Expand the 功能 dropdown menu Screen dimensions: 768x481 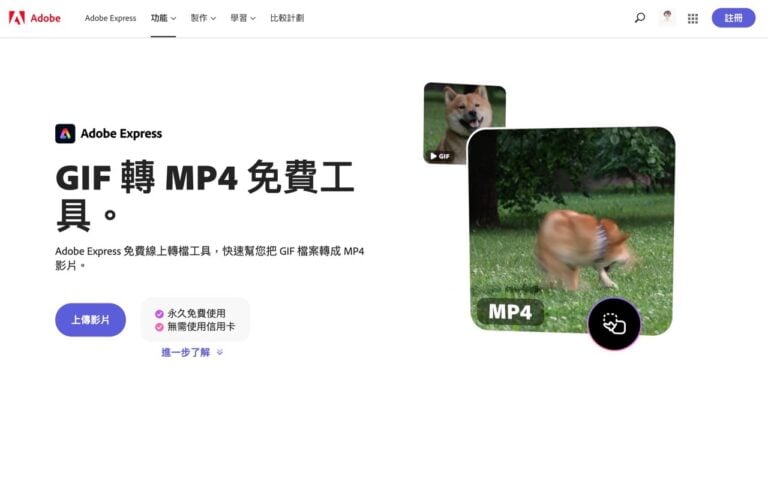pos(163,18)
